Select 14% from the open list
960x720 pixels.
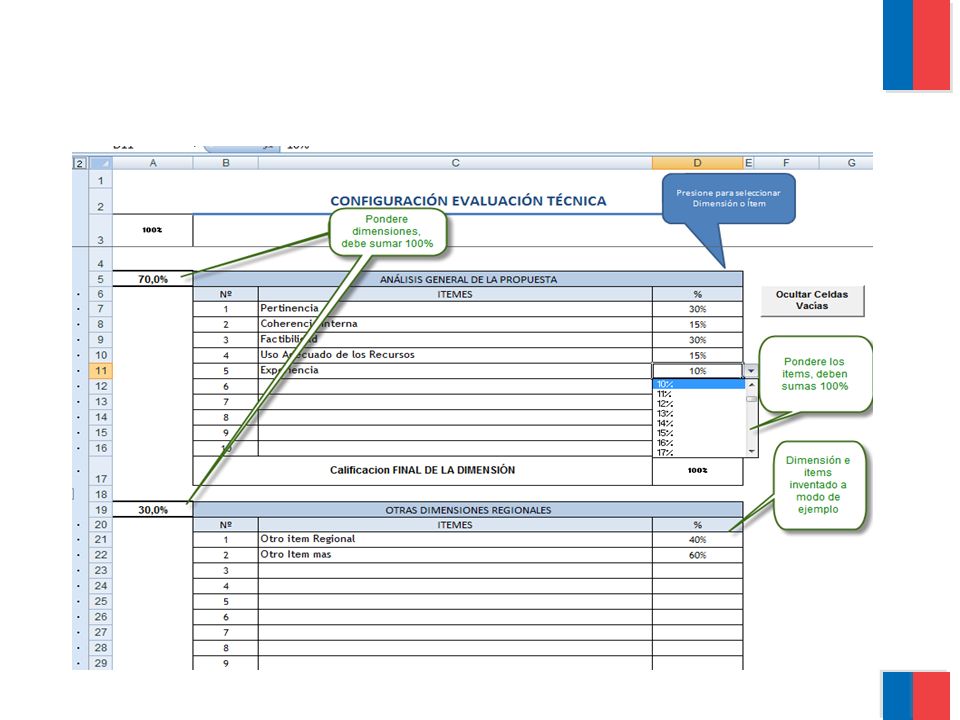(699, 424)
